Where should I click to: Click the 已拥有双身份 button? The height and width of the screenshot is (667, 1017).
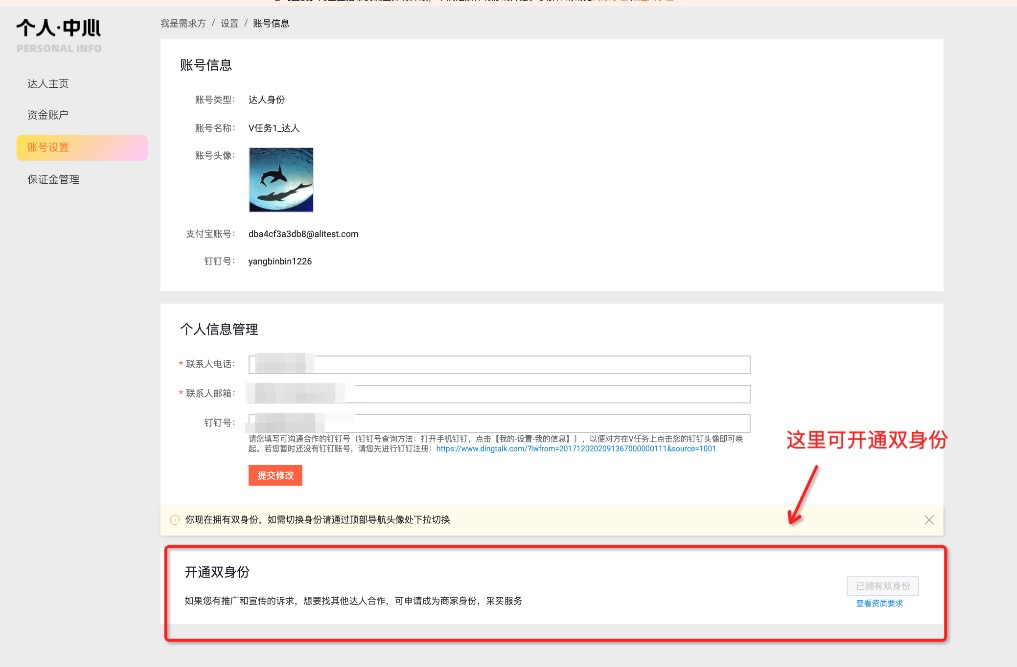point(883,586)
